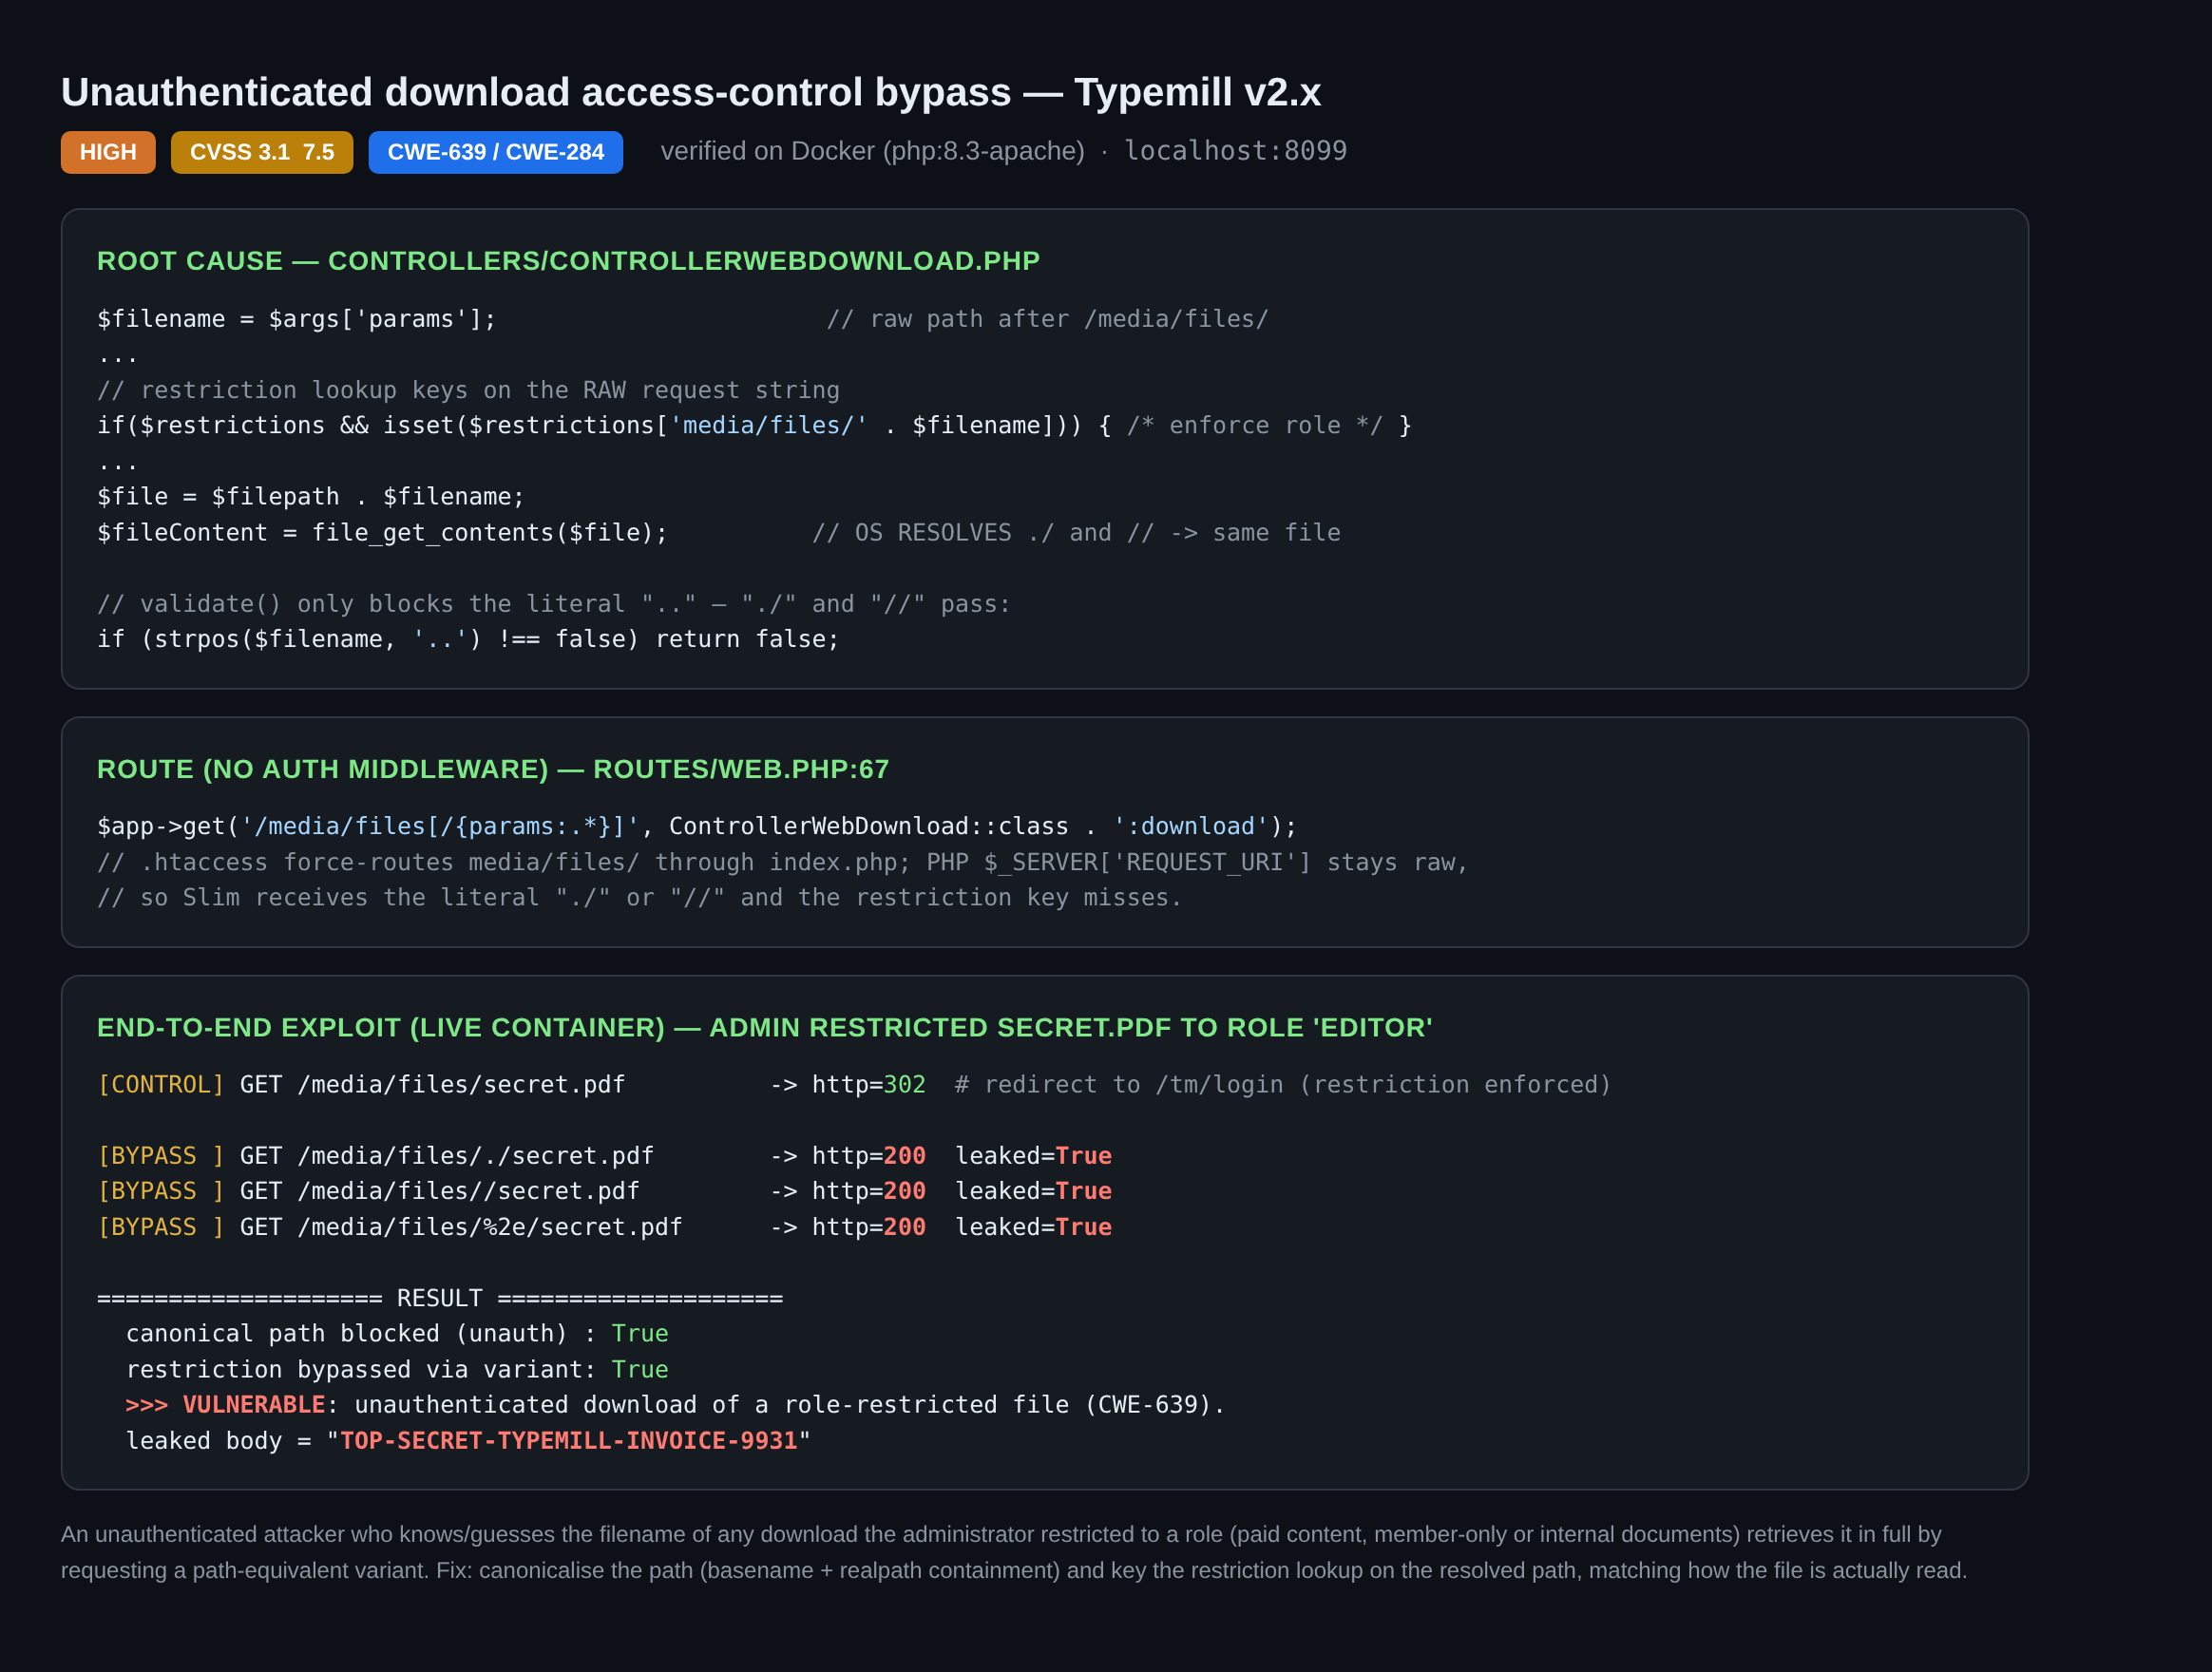Screen dimensions: 2212x1672
Task: Click the "restriction lookup keys on the RAW request string" comment
Action: pos(469,390)
